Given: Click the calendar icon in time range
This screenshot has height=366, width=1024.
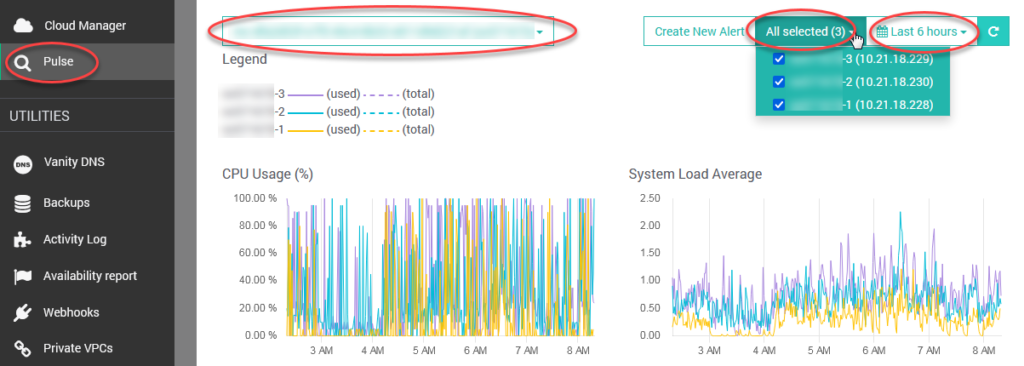Looking at the screenshot, I should 882,31.
